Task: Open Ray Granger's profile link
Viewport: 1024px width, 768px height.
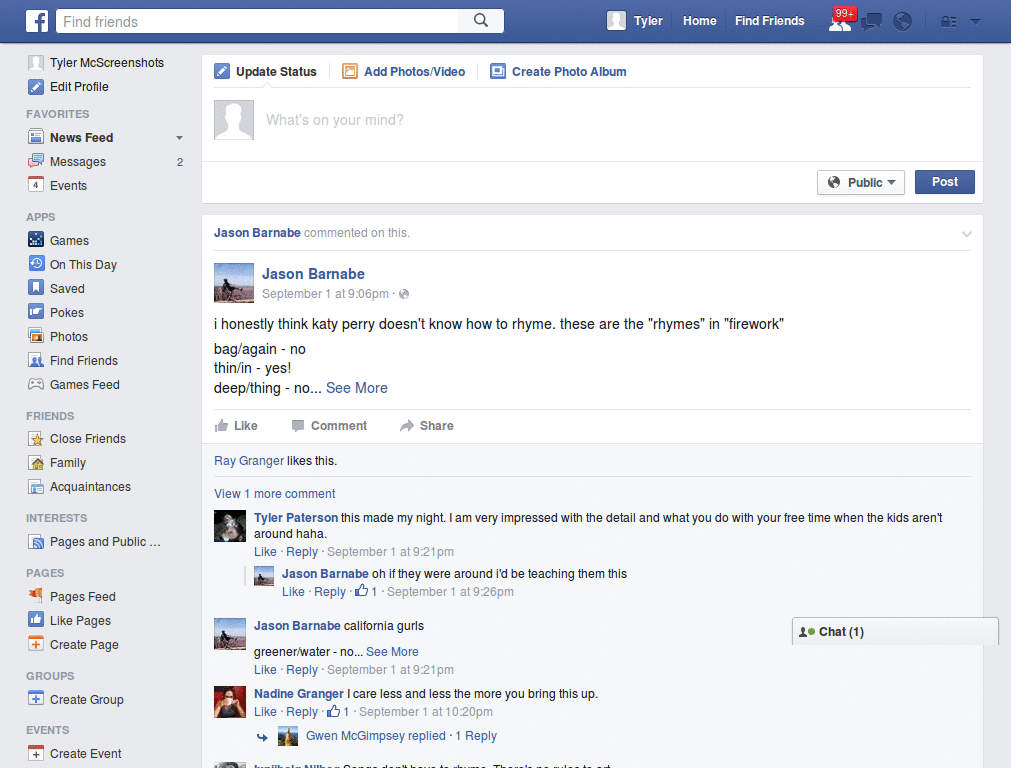Action: 249,461
